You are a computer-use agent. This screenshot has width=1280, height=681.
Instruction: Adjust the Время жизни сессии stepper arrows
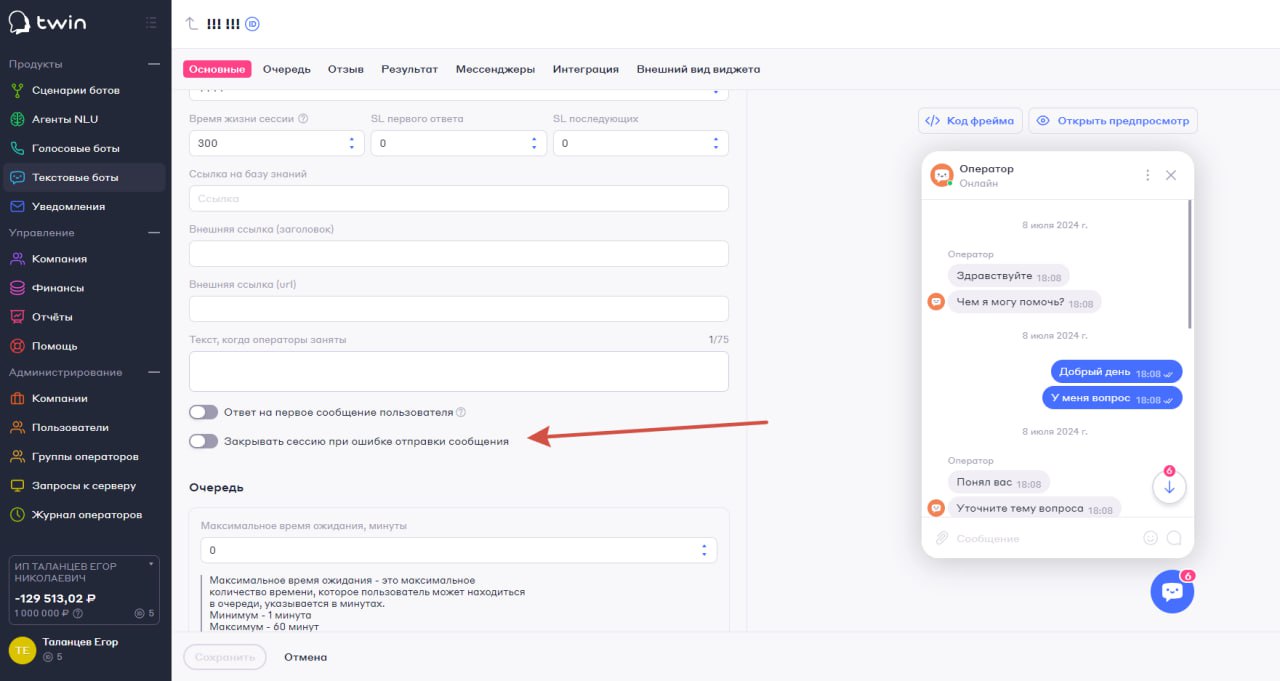tap(352, 144)
